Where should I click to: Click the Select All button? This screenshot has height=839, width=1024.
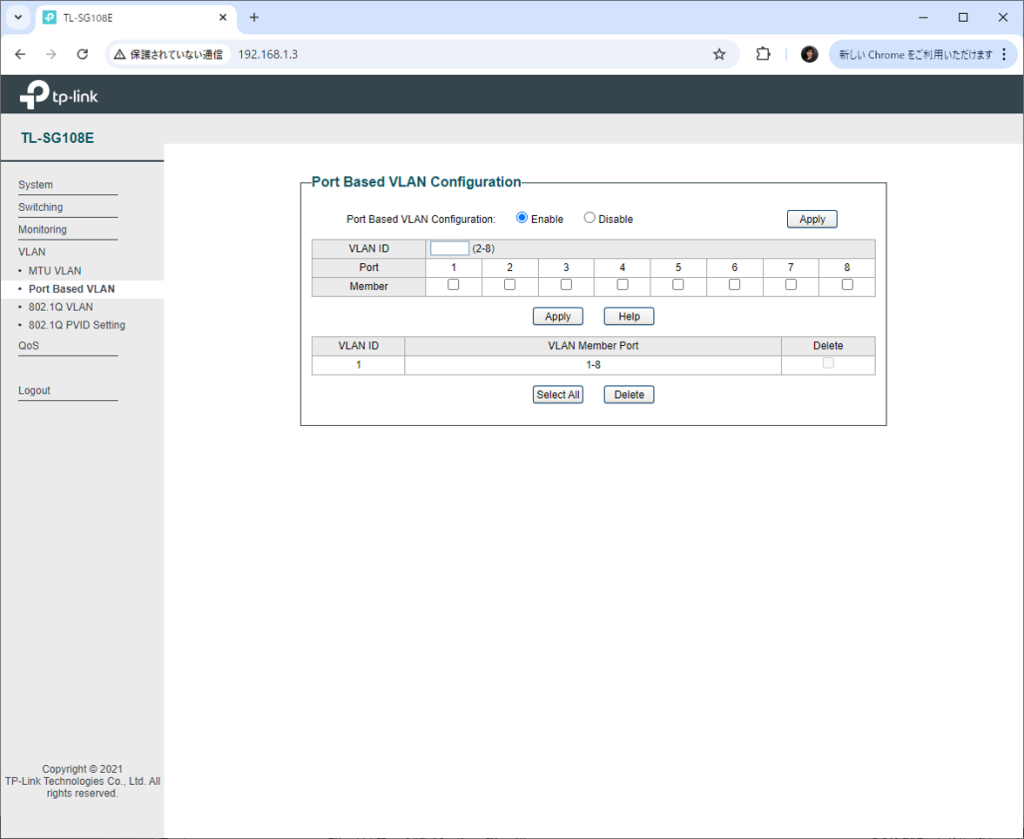[557, 395]
